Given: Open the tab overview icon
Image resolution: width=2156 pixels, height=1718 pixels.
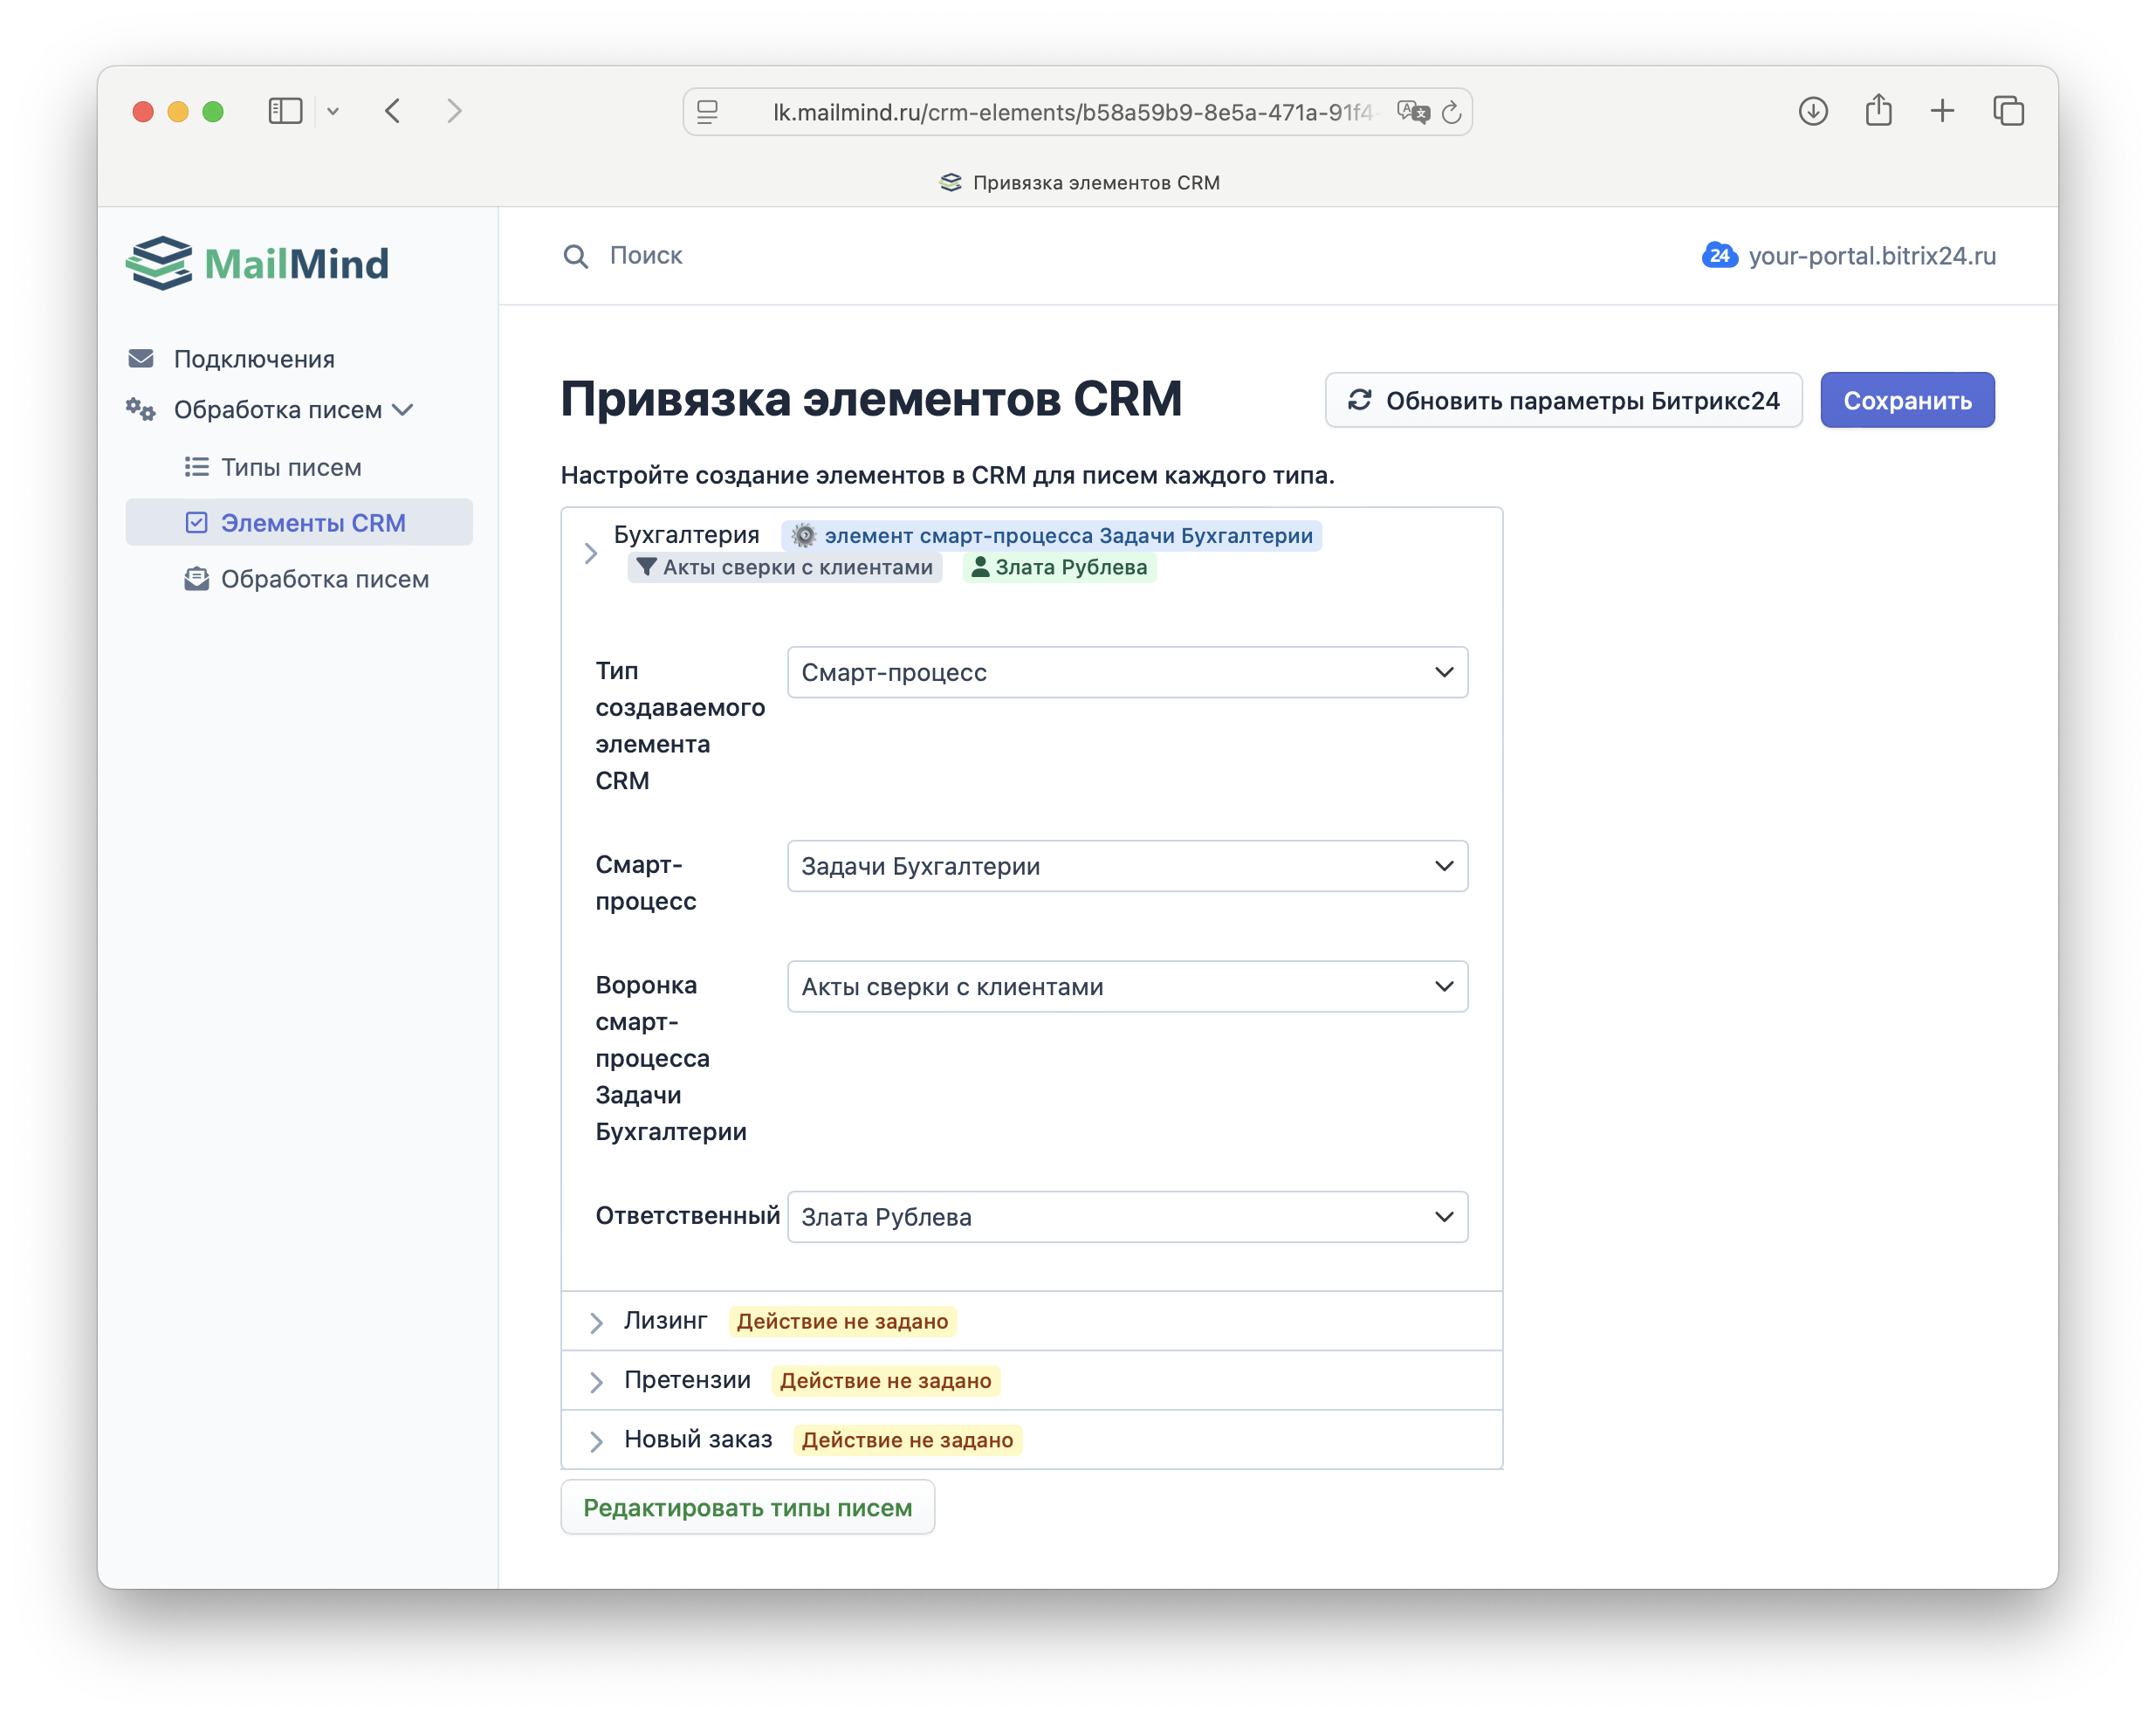Looking at the screenshot, I should point(2008,111).
